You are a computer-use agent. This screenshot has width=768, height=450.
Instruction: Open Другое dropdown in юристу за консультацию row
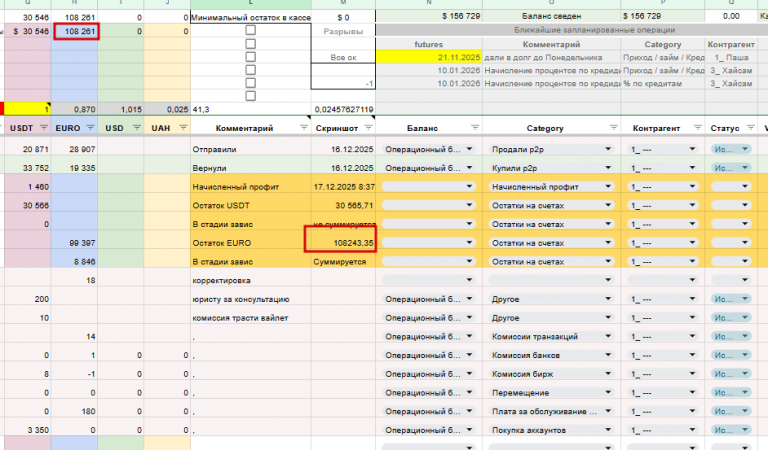pyautogui.click(x=607, y=299)
